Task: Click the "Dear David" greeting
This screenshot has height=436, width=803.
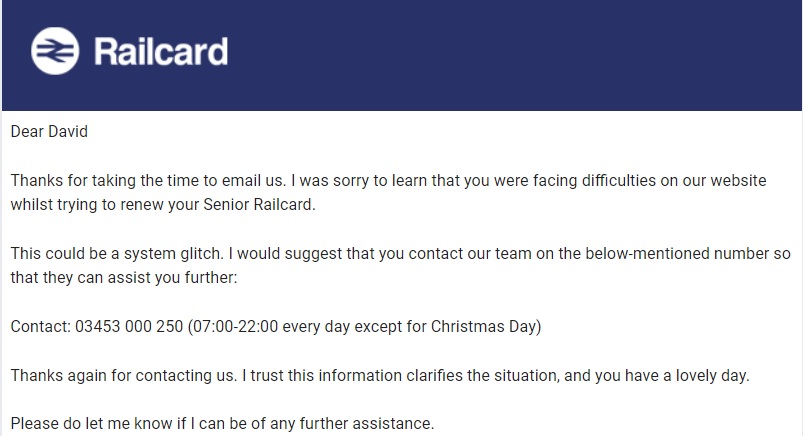Action: (50, 131)
